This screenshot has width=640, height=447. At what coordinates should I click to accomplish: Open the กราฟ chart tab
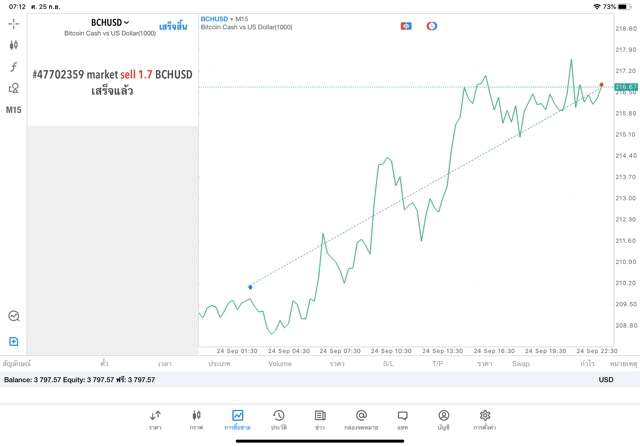coord(196,420)
